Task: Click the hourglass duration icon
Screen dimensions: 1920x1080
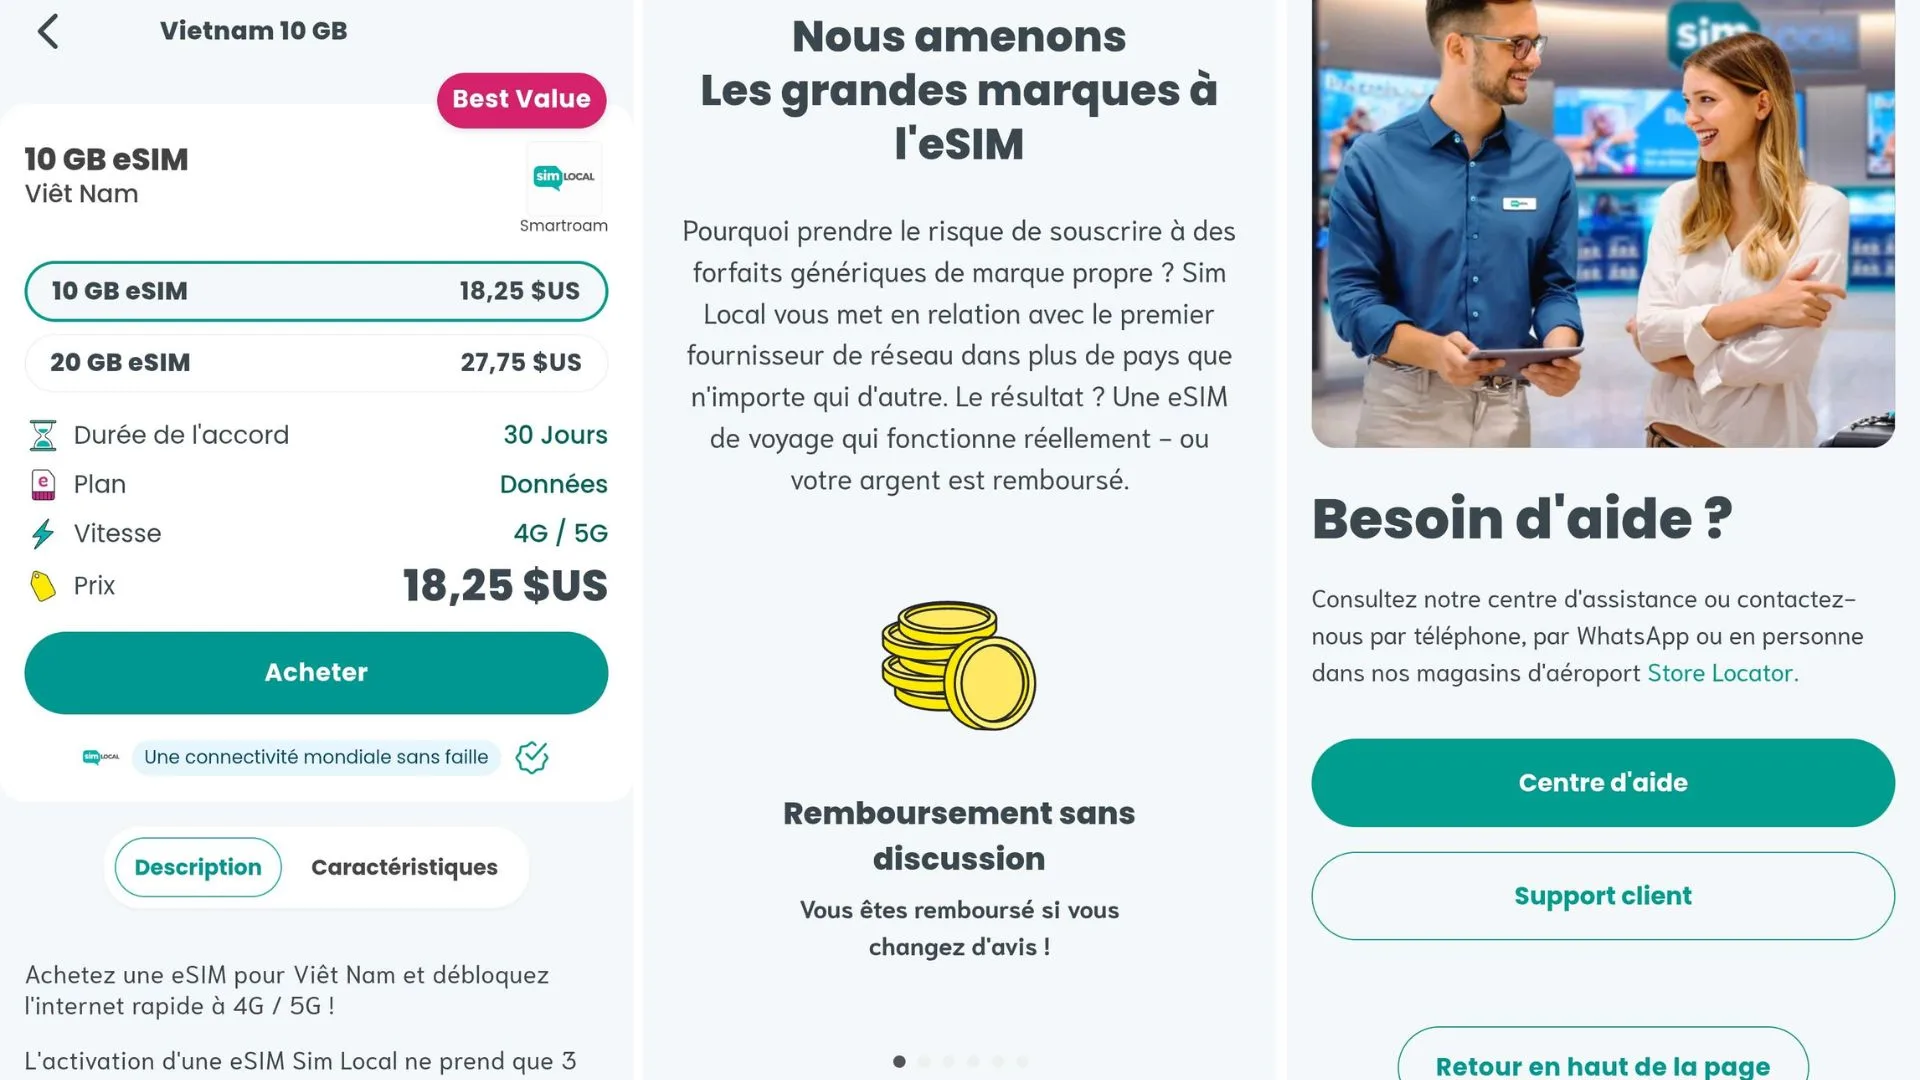Action: point(43,436)
